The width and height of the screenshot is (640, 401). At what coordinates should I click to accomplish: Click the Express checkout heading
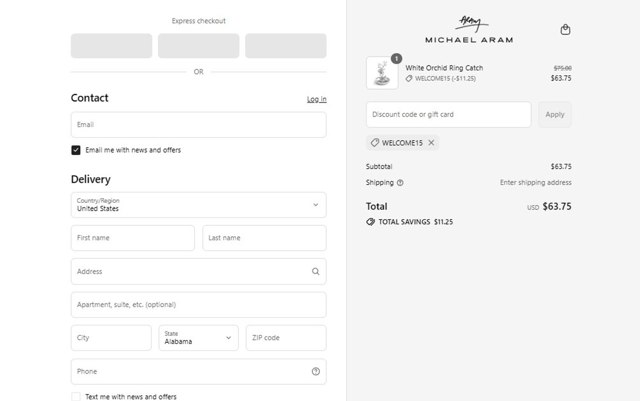click(x=198, y=21)
